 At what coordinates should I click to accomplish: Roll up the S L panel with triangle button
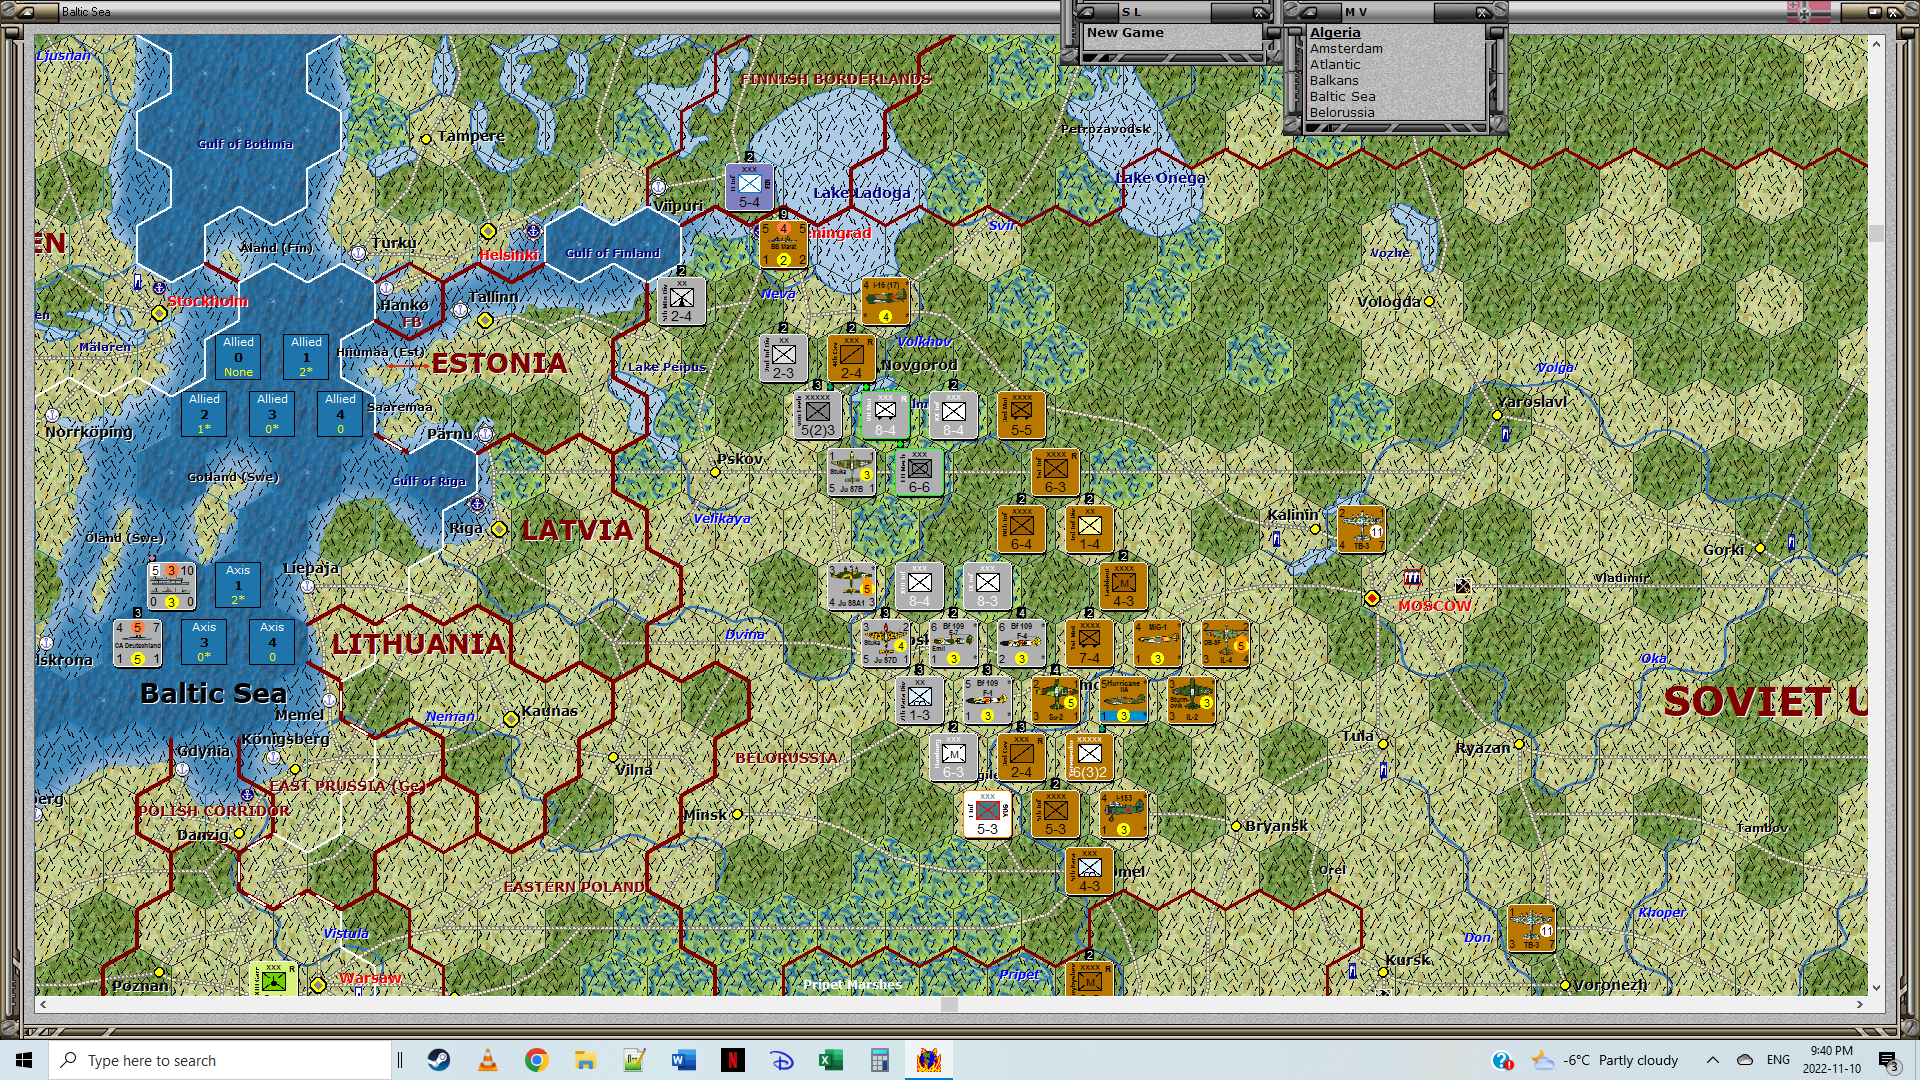(1085, 12)
